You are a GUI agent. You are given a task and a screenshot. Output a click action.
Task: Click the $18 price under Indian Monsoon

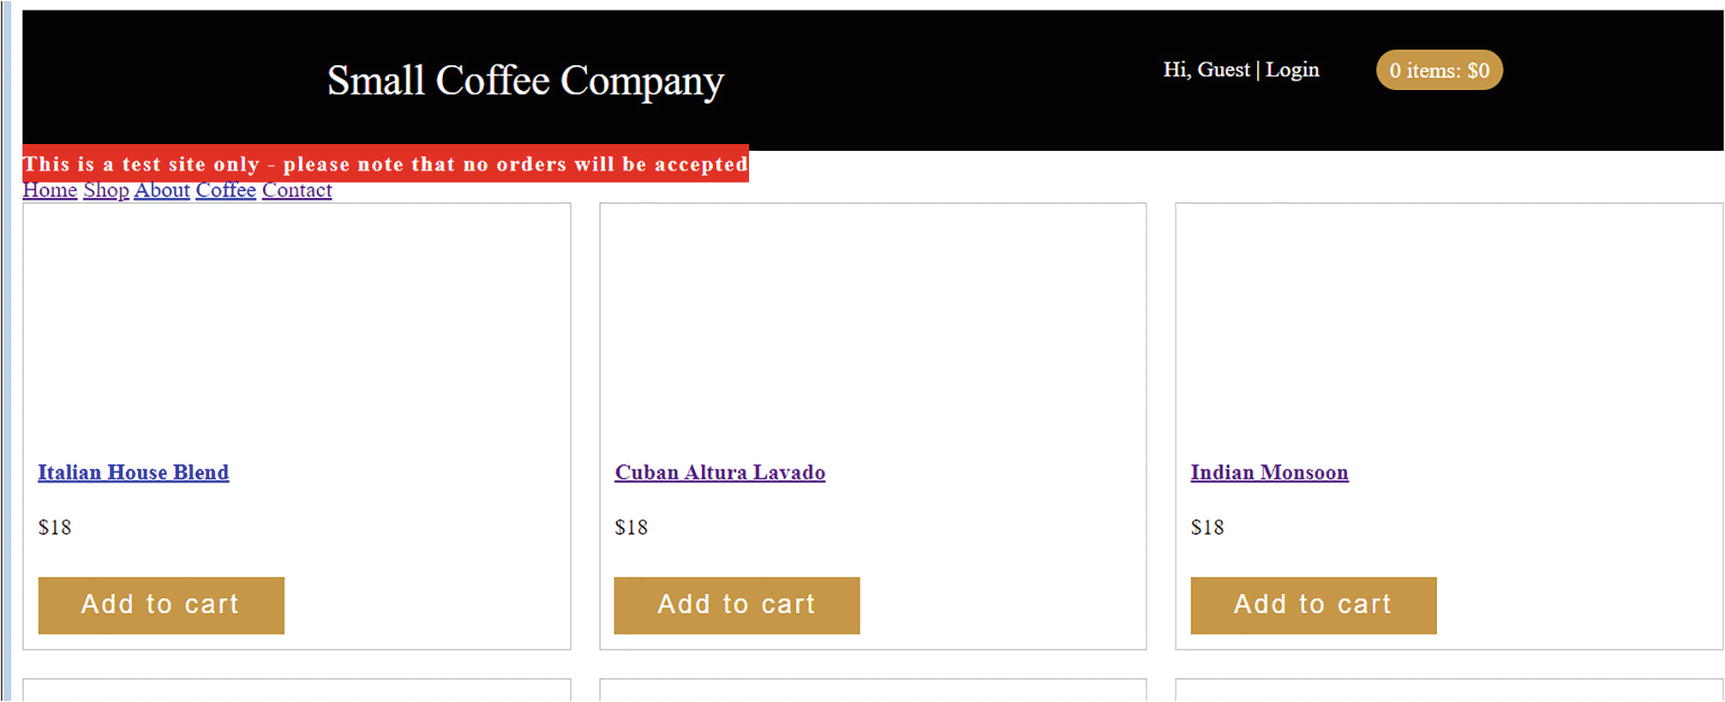(1207, 527)
